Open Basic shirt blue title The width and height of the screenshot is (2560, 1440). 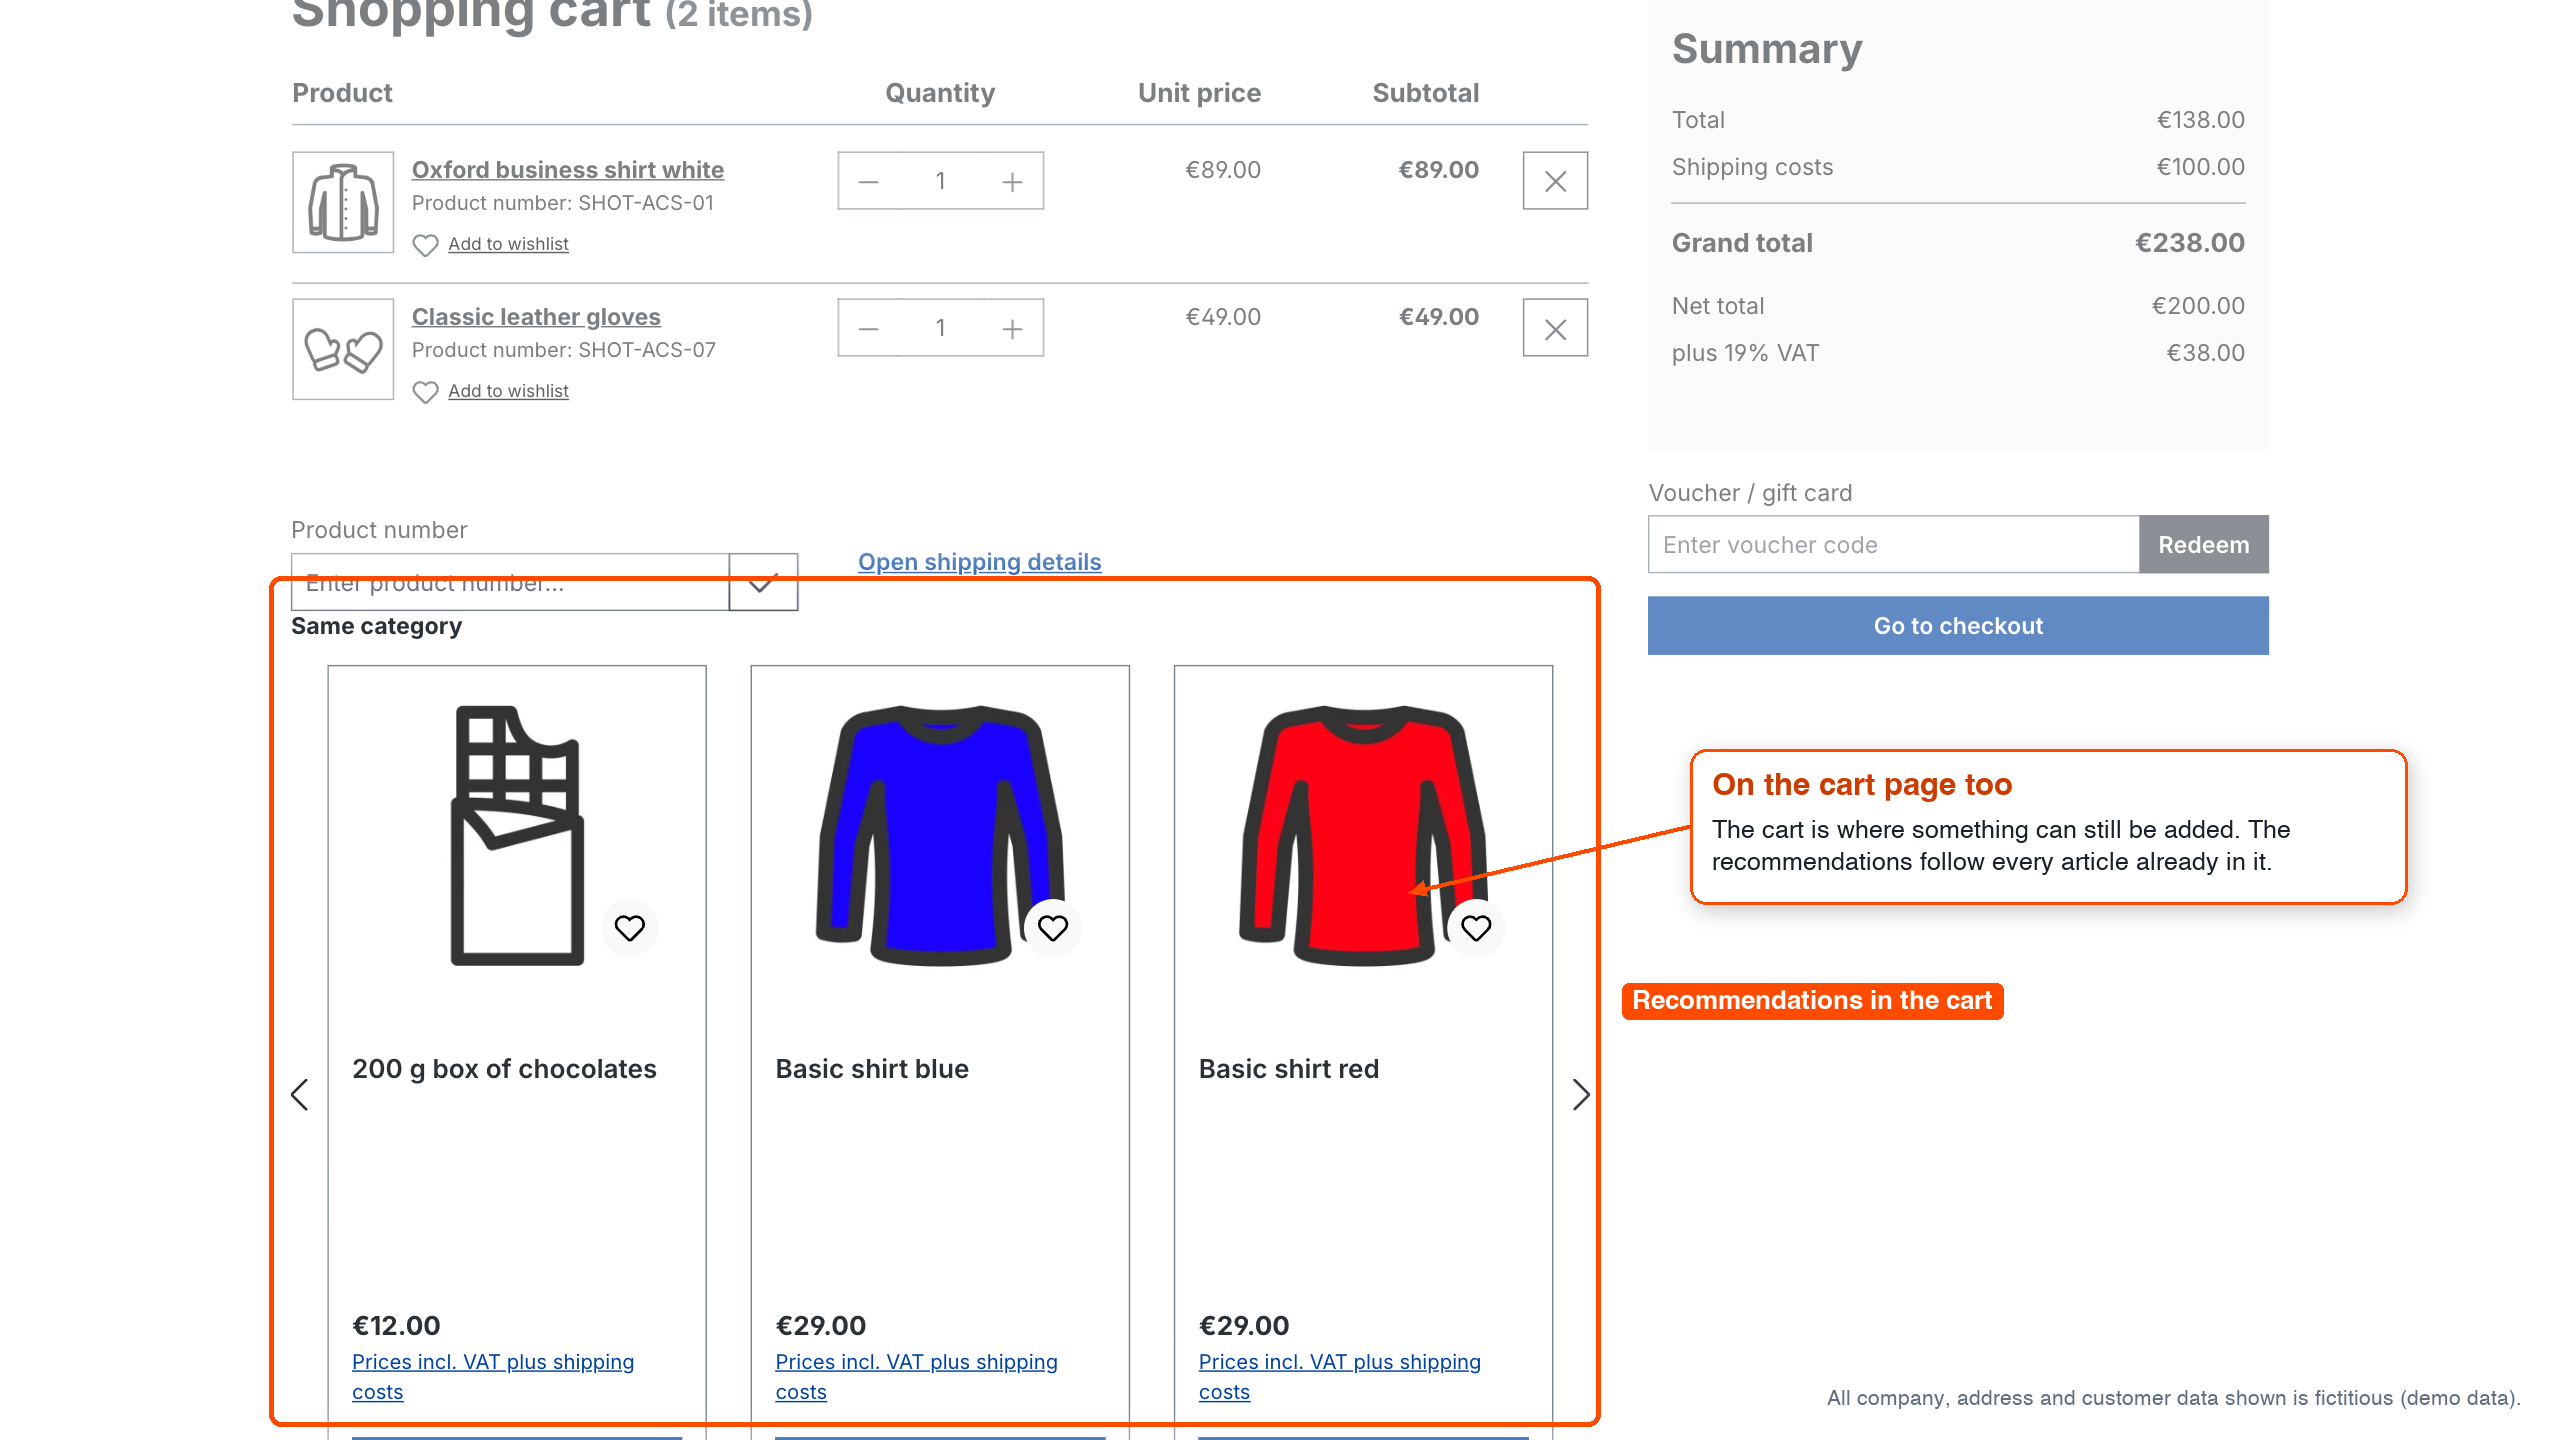[872, 1069]
